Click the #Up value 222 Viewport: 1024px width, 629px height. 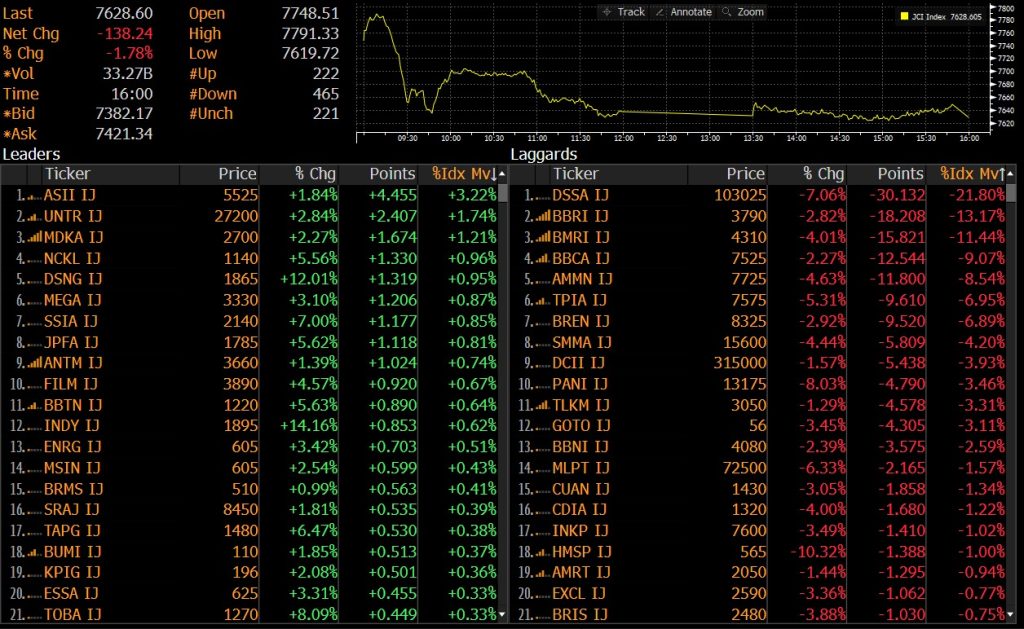pos(326,74)
